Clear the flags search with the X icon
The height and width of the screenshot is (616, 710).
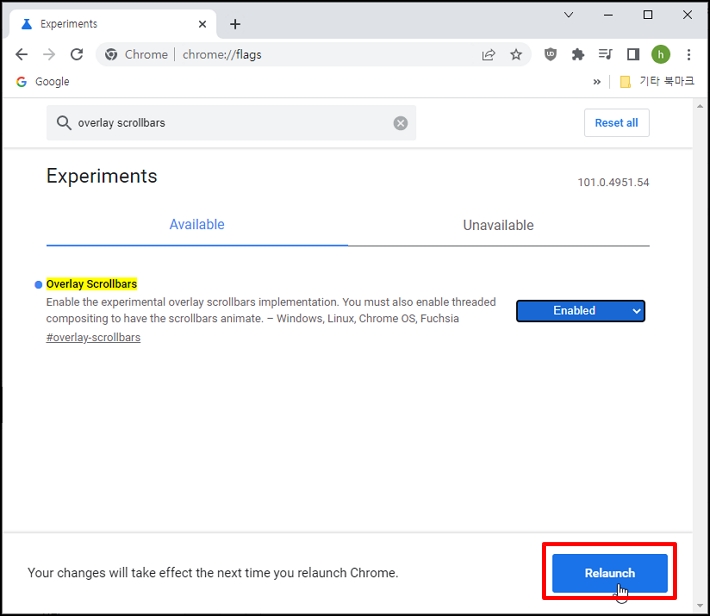coord(400,123)
